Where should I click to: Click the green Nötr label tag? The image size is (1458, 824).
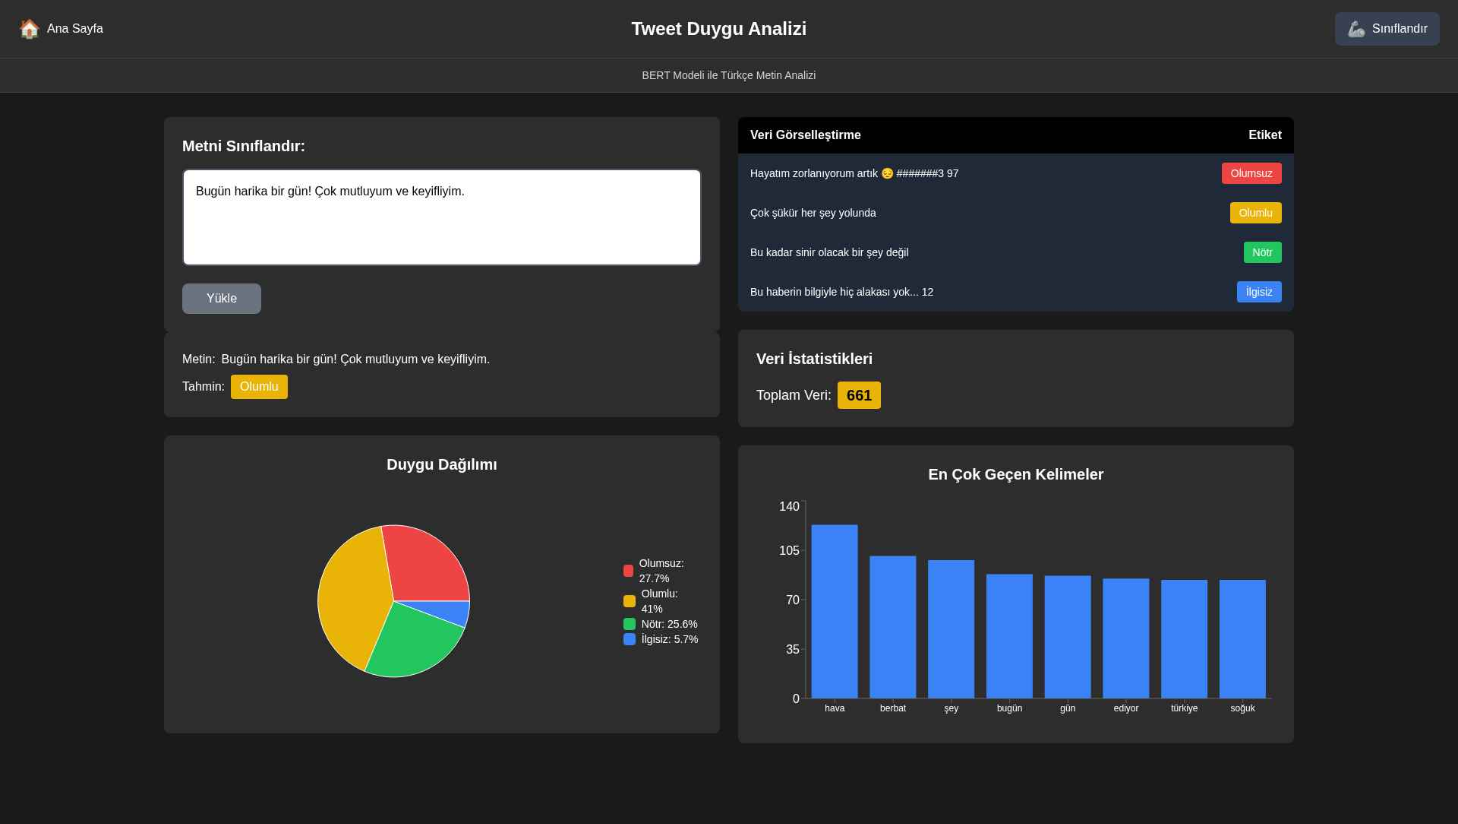pos(1261,252)
